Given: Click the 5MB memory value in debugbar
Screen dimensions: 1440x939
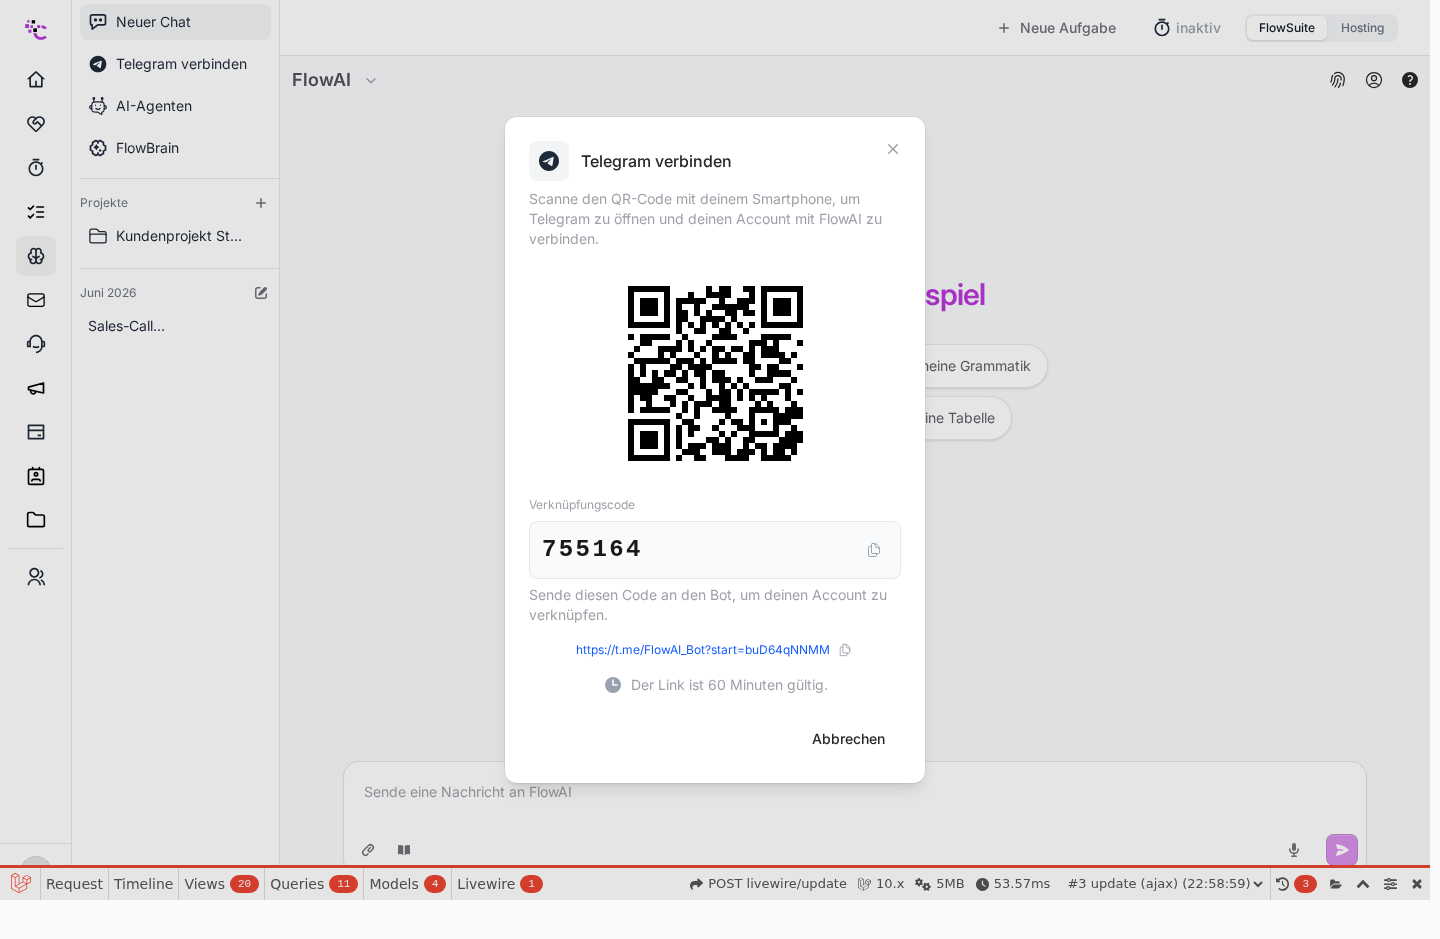Looking at the screenshot, I should point(940,884).
